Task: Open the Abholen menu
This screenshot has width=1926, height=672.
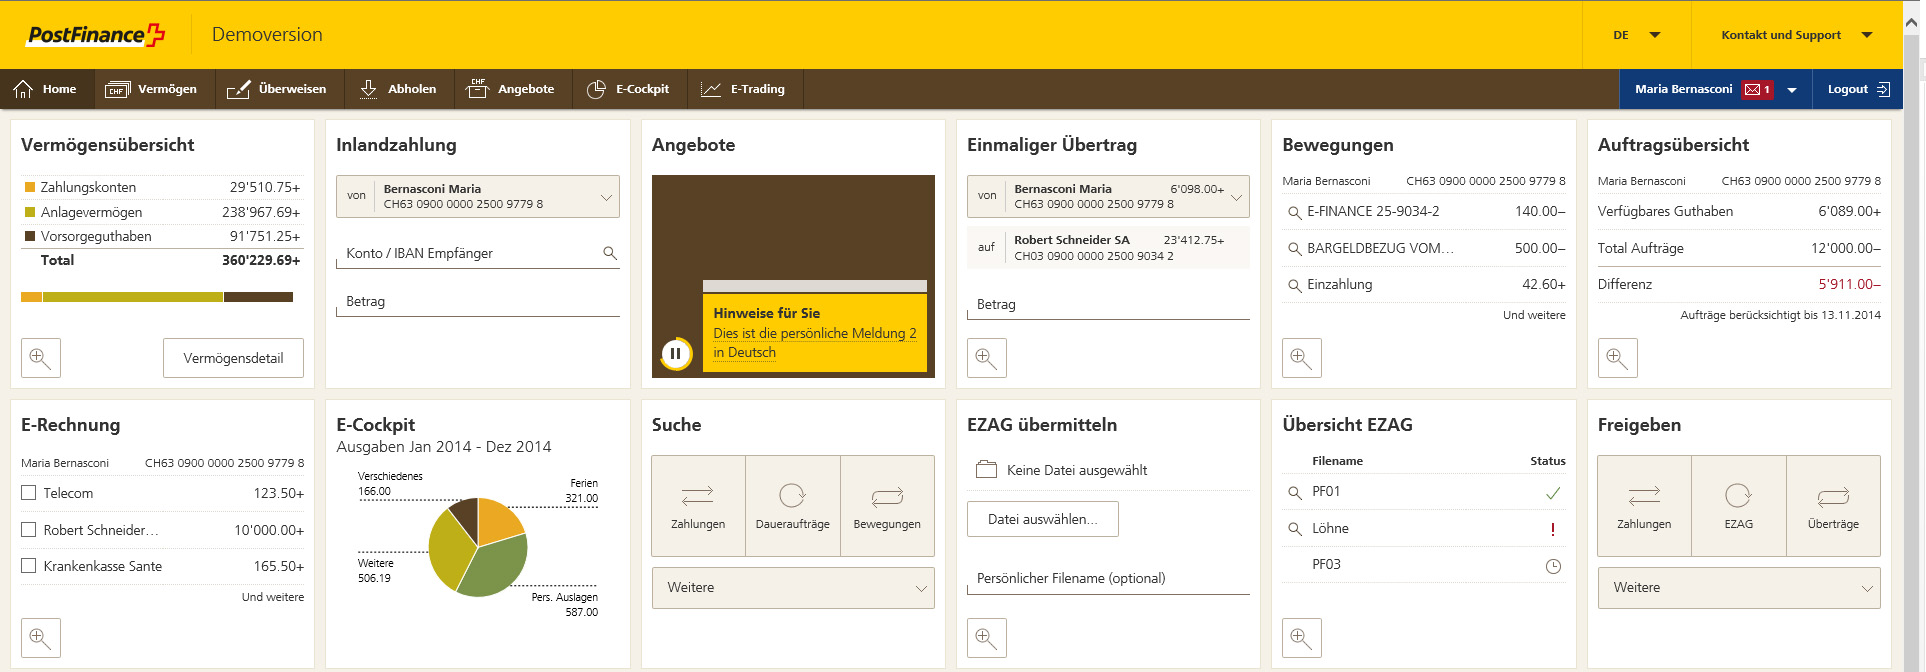Action: pos(398,89)
